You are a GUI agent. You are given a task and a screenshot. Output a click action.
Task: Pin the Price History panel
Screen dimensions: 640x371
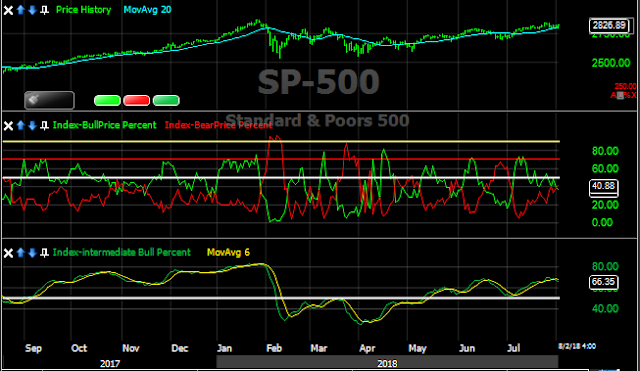tap(44, 10)
